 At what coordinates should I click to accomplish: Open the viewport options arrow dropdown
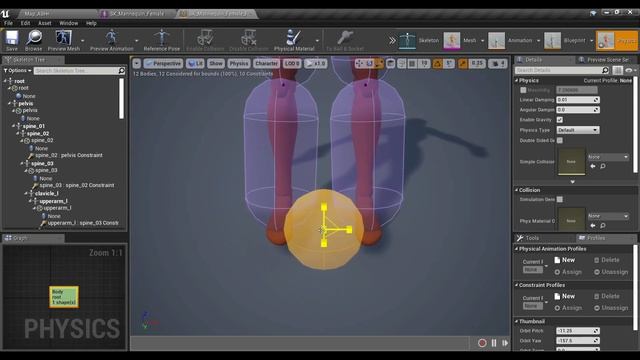pos(137,64)
